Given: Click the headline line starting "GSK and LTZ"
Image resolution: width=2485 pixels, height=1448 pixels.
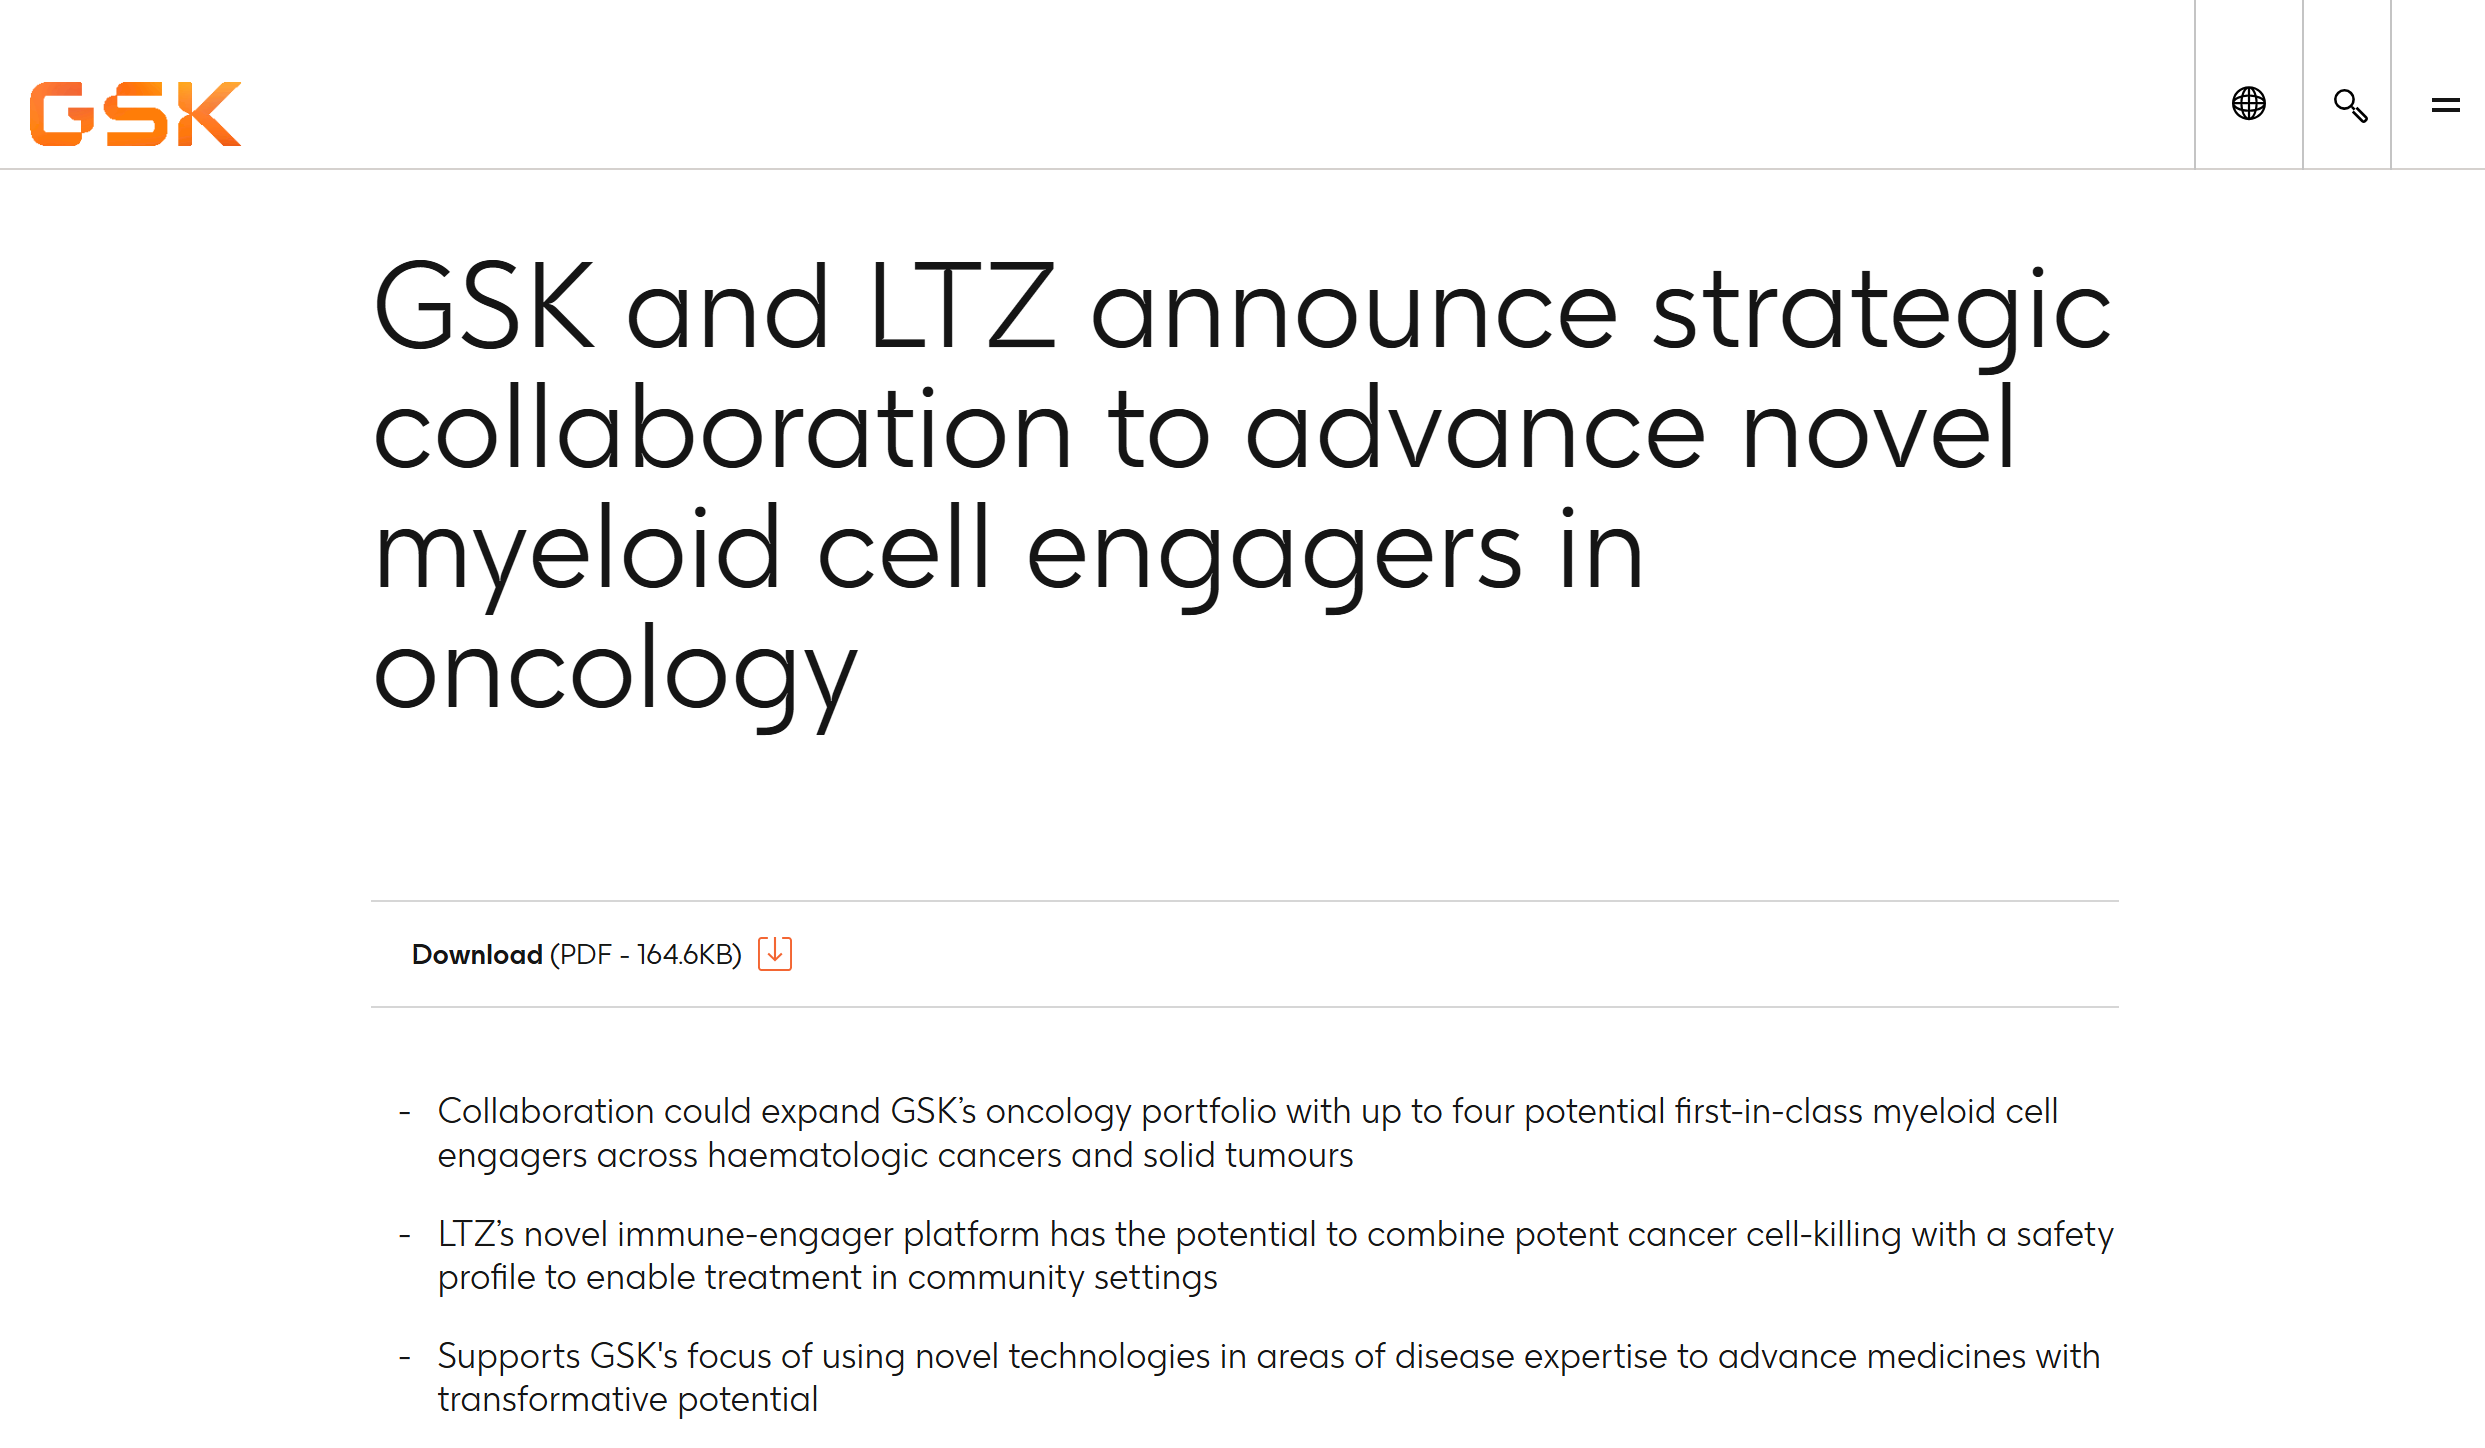Looking at the screenshot, I should click(1240, 309).
